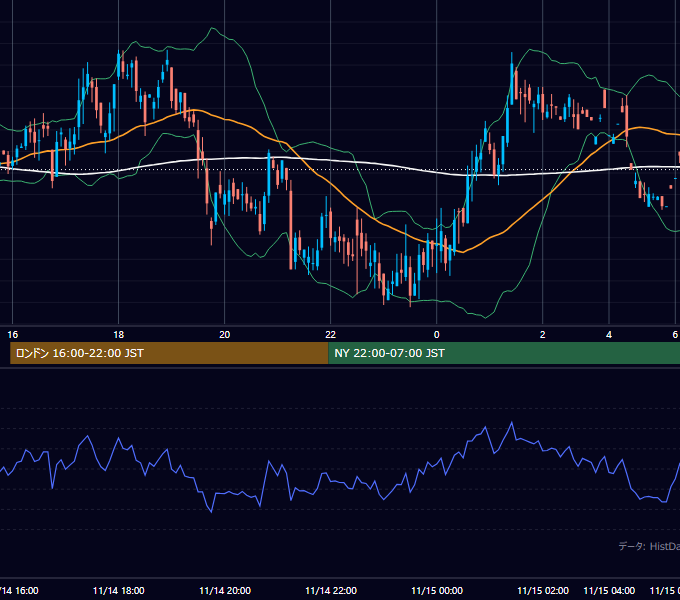Click the 22 hour axis label
Image resolution: width=680 pixels, height=600 pixels.
point(330,335)
